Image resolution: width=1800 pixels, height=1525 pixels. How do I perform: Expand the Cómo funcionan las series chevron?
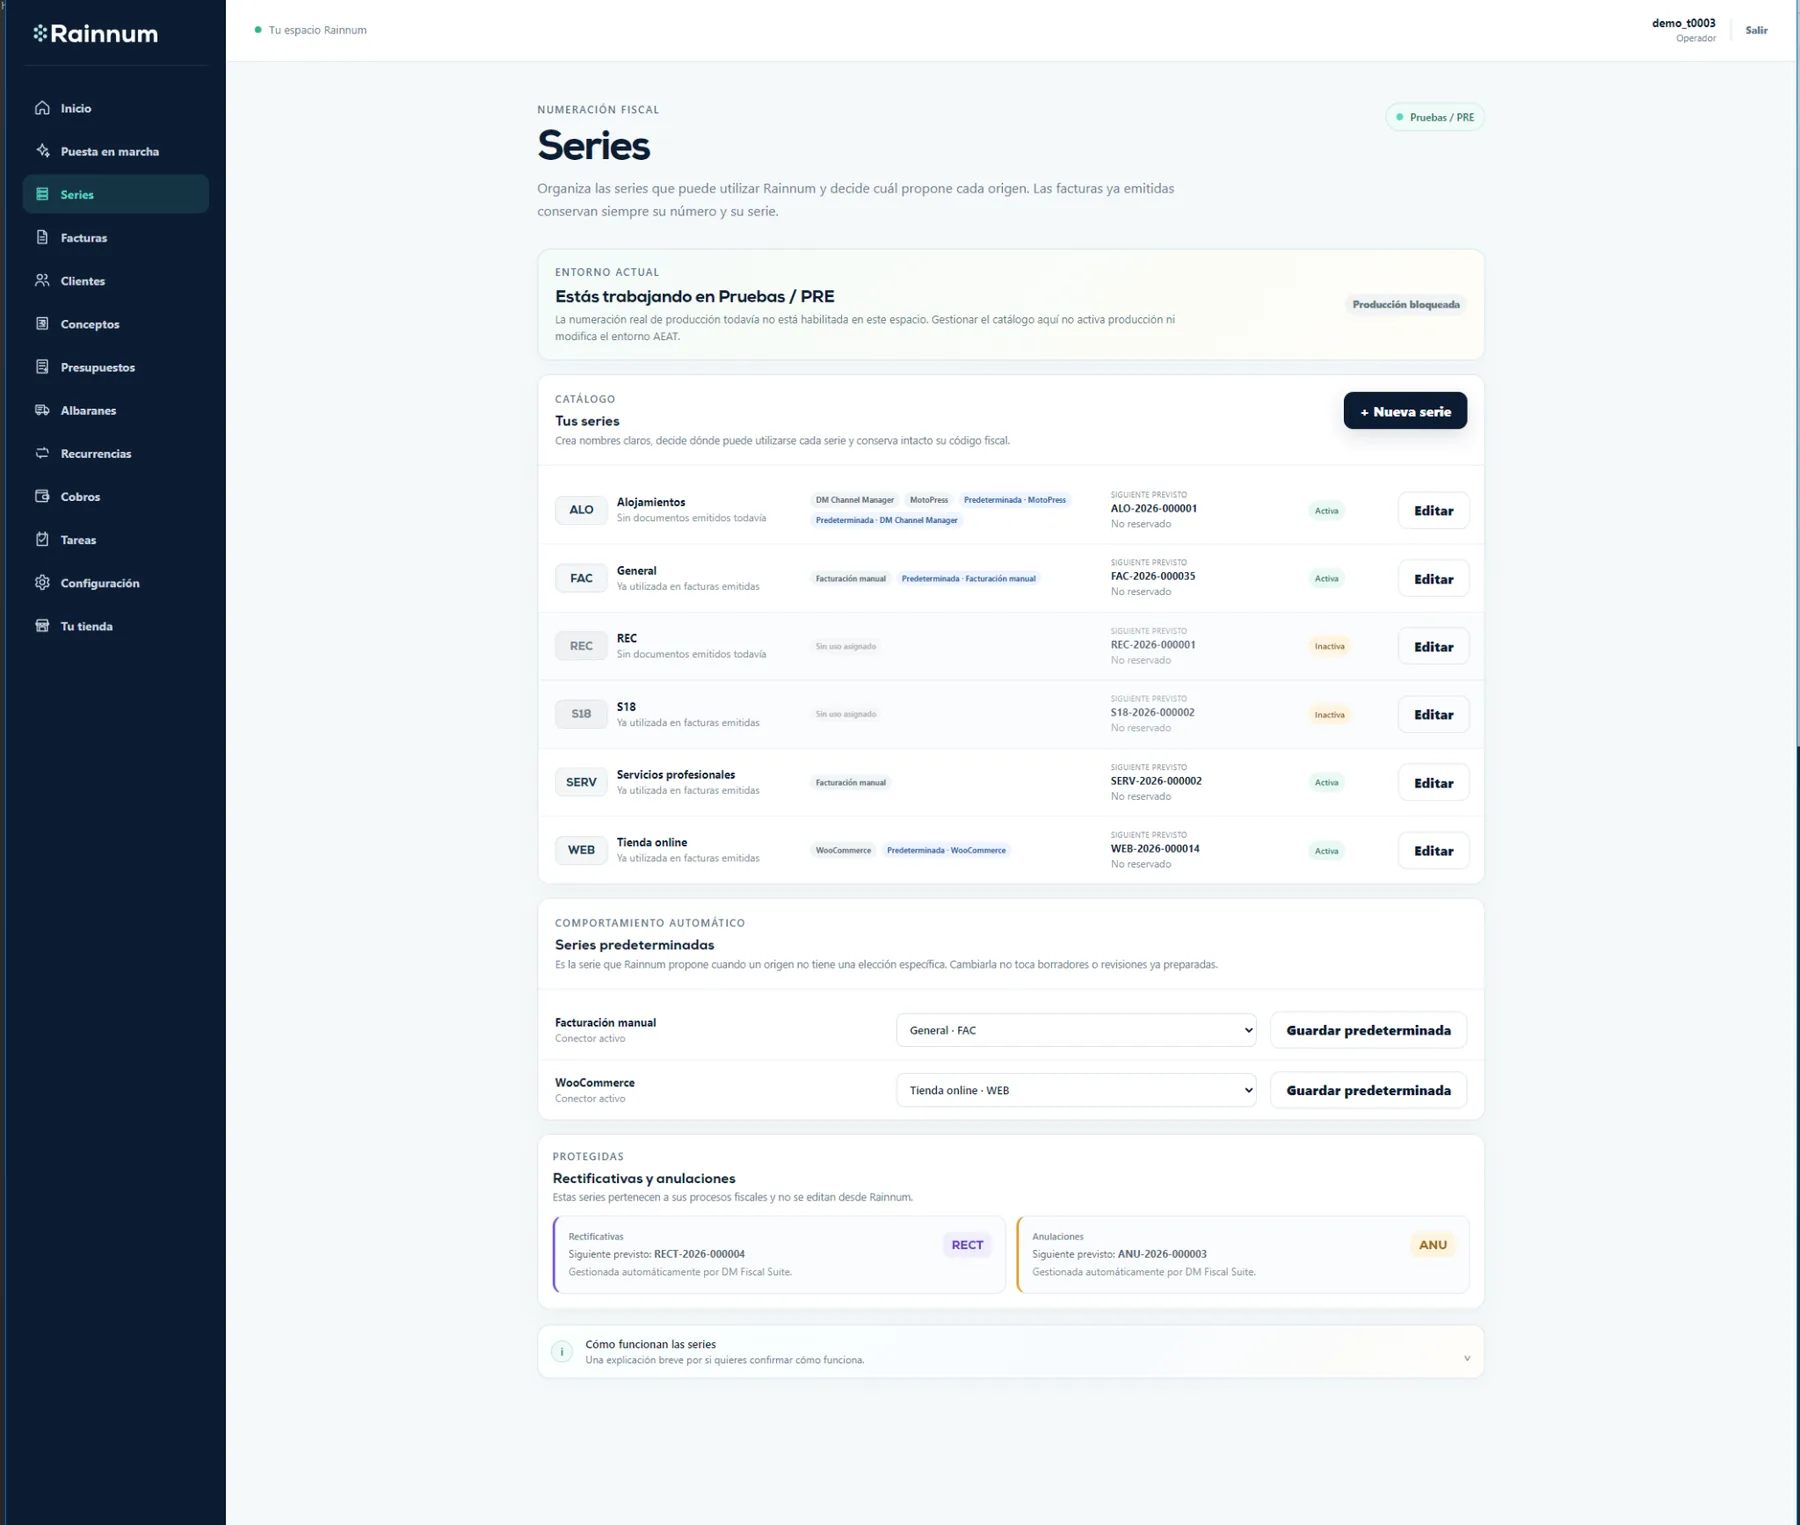click(x=1466, y=1358)
